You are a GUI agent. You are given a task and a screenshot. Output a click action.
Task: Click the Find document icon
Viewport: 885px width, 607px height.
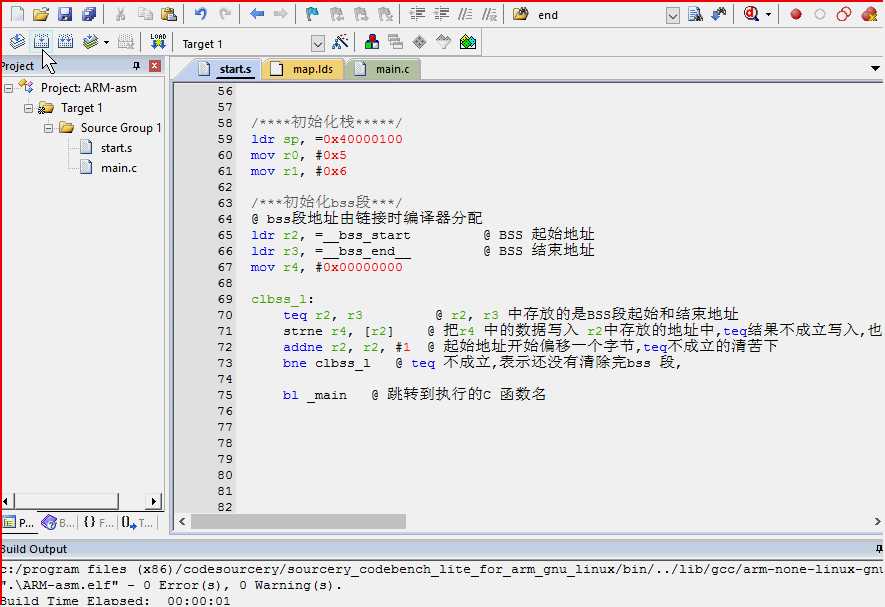695,14
